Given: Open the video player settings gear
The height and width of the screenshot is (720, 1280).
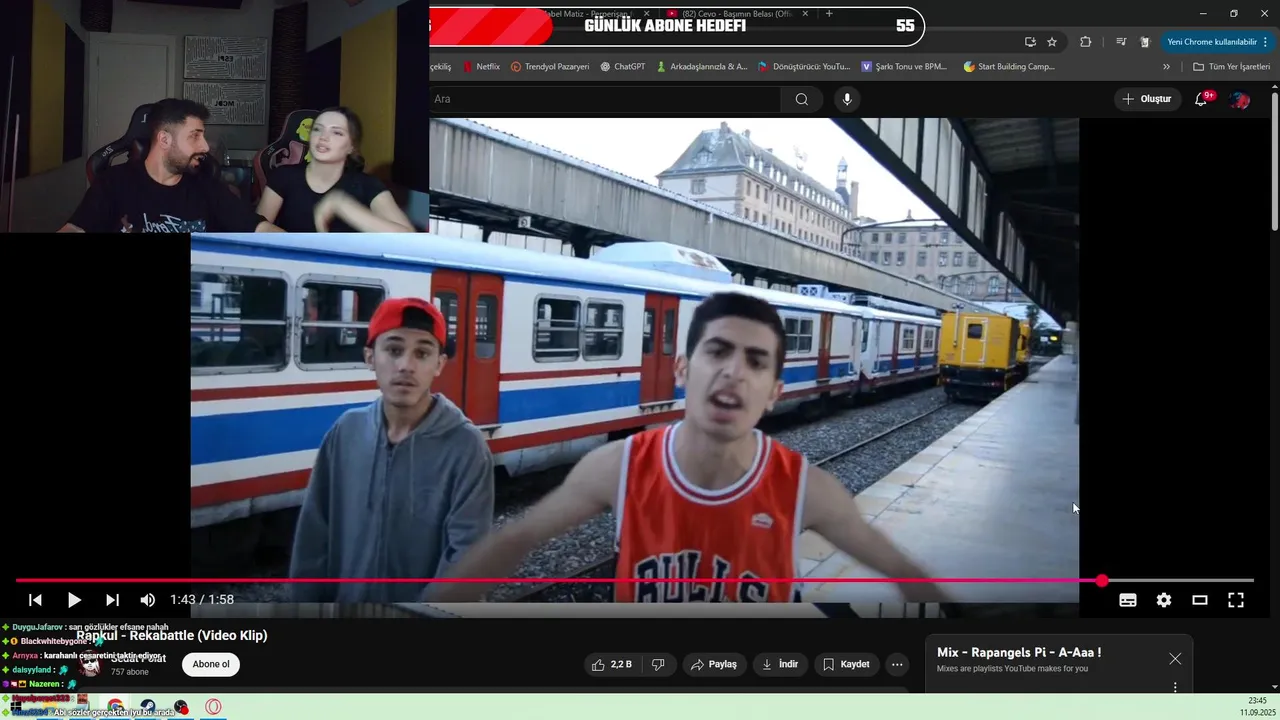Looking at the screenshot, I should 1164,600.
